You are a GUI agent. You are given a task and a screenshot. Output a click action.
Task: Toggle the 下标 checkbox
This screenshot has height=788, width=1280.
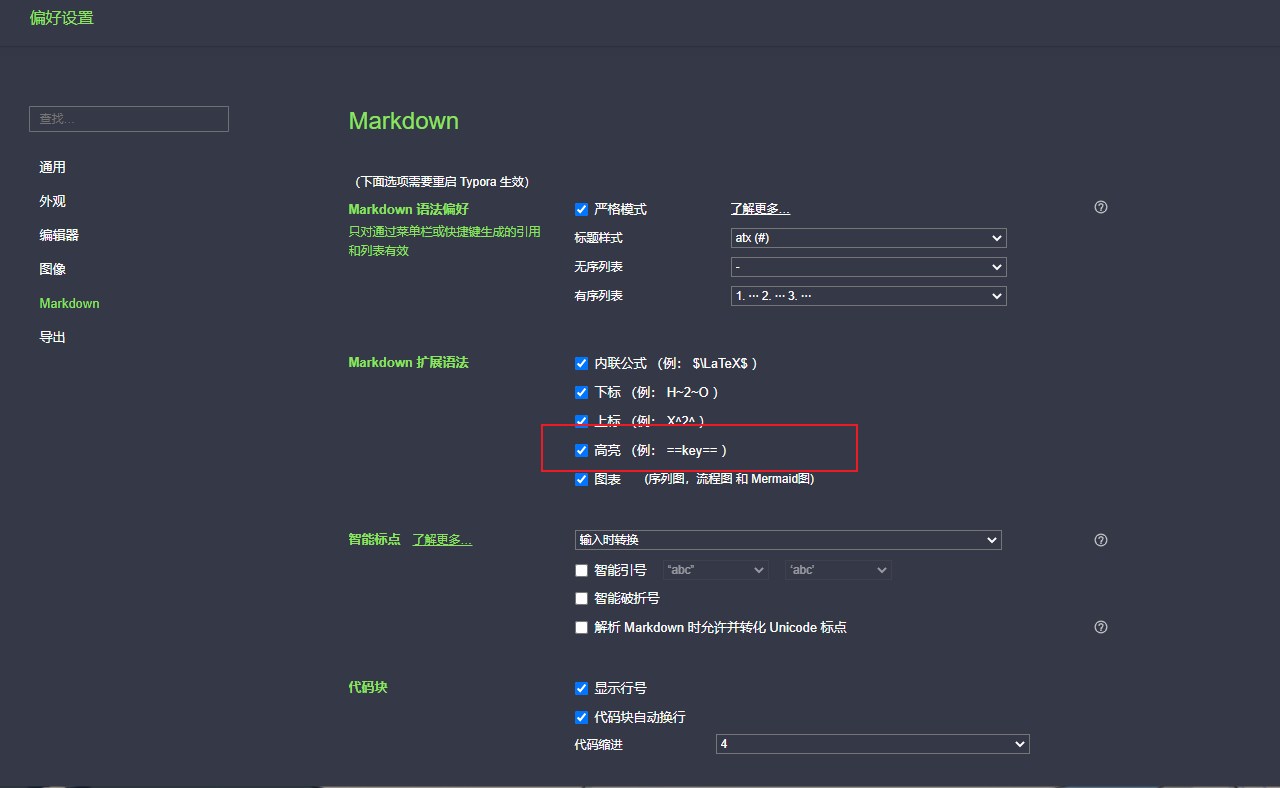tap(581, 392)
